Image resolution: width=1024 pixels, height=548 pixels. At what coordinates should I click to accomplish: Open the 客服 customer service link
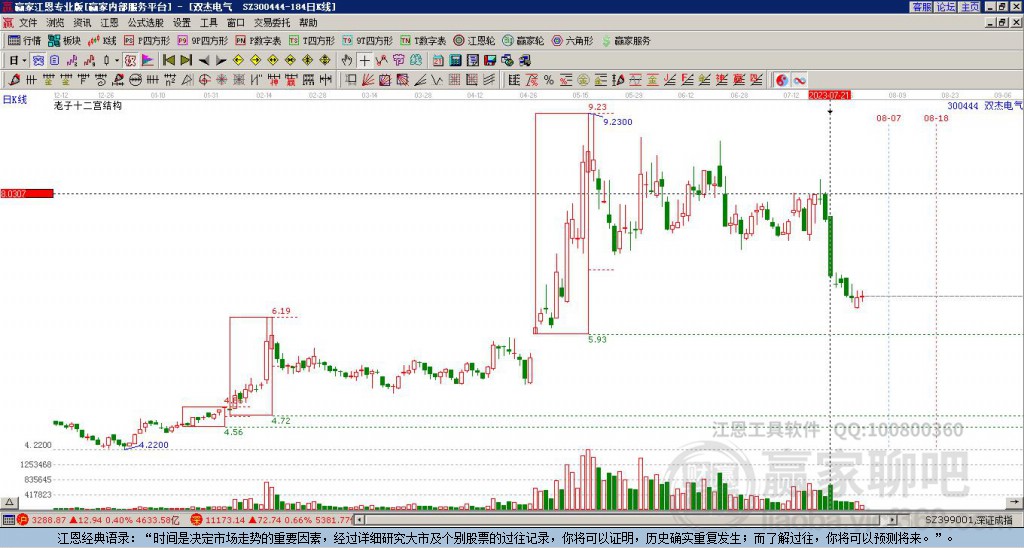921,7
